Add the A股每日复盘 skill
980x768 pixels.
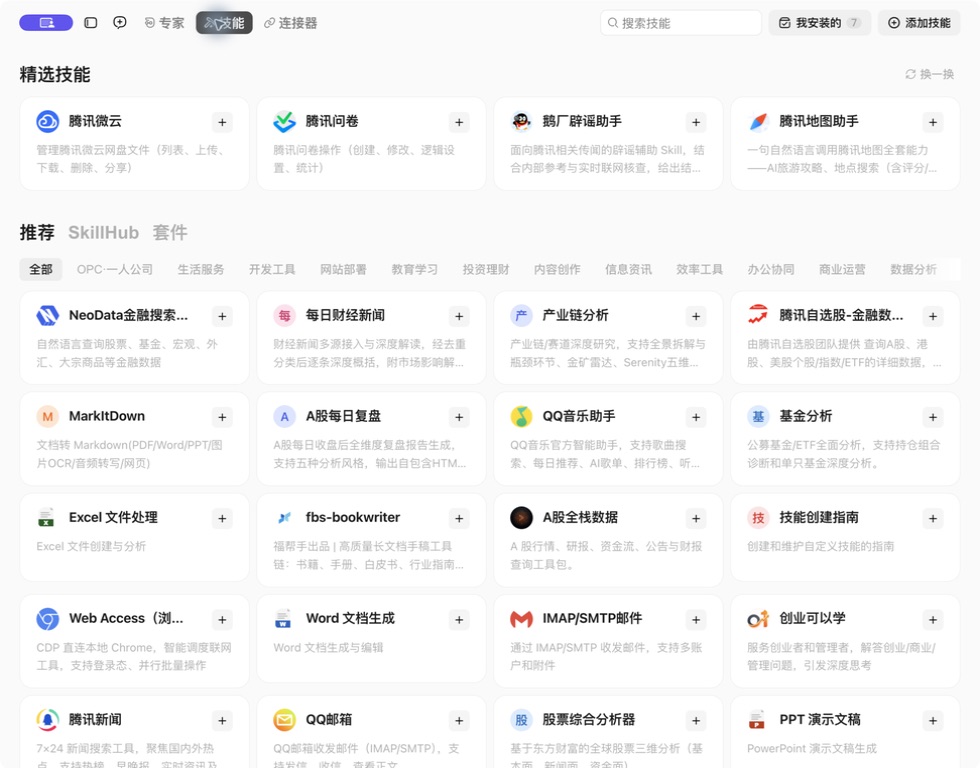click(x=459, y=417)
